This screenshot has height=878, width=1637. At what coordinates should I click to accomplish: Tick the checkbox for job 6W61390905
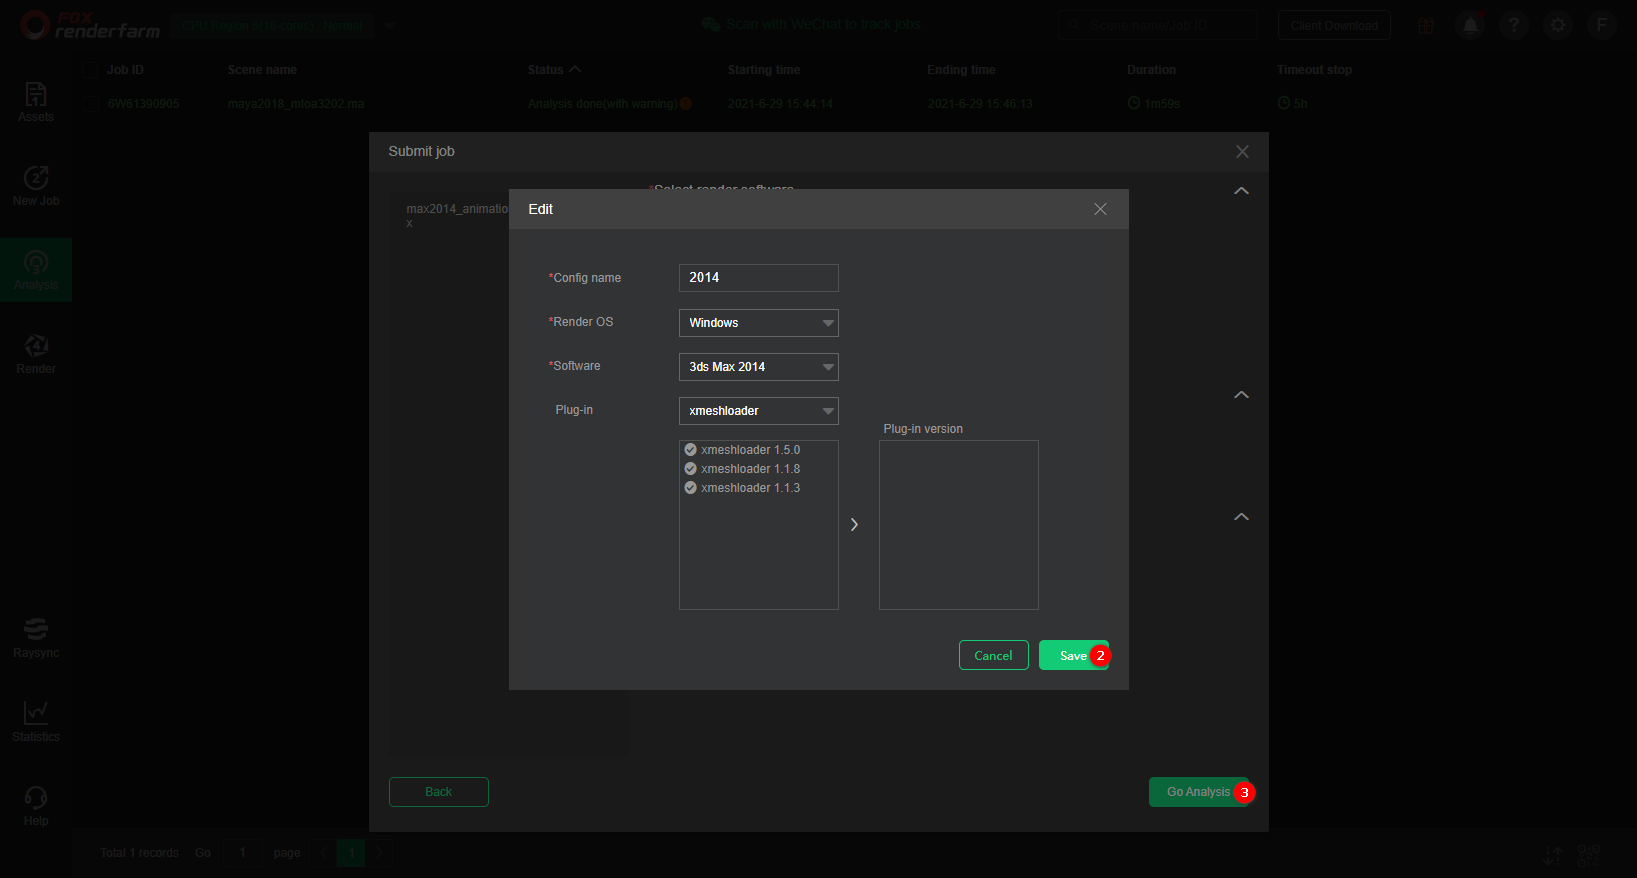[x=92, y=103]
